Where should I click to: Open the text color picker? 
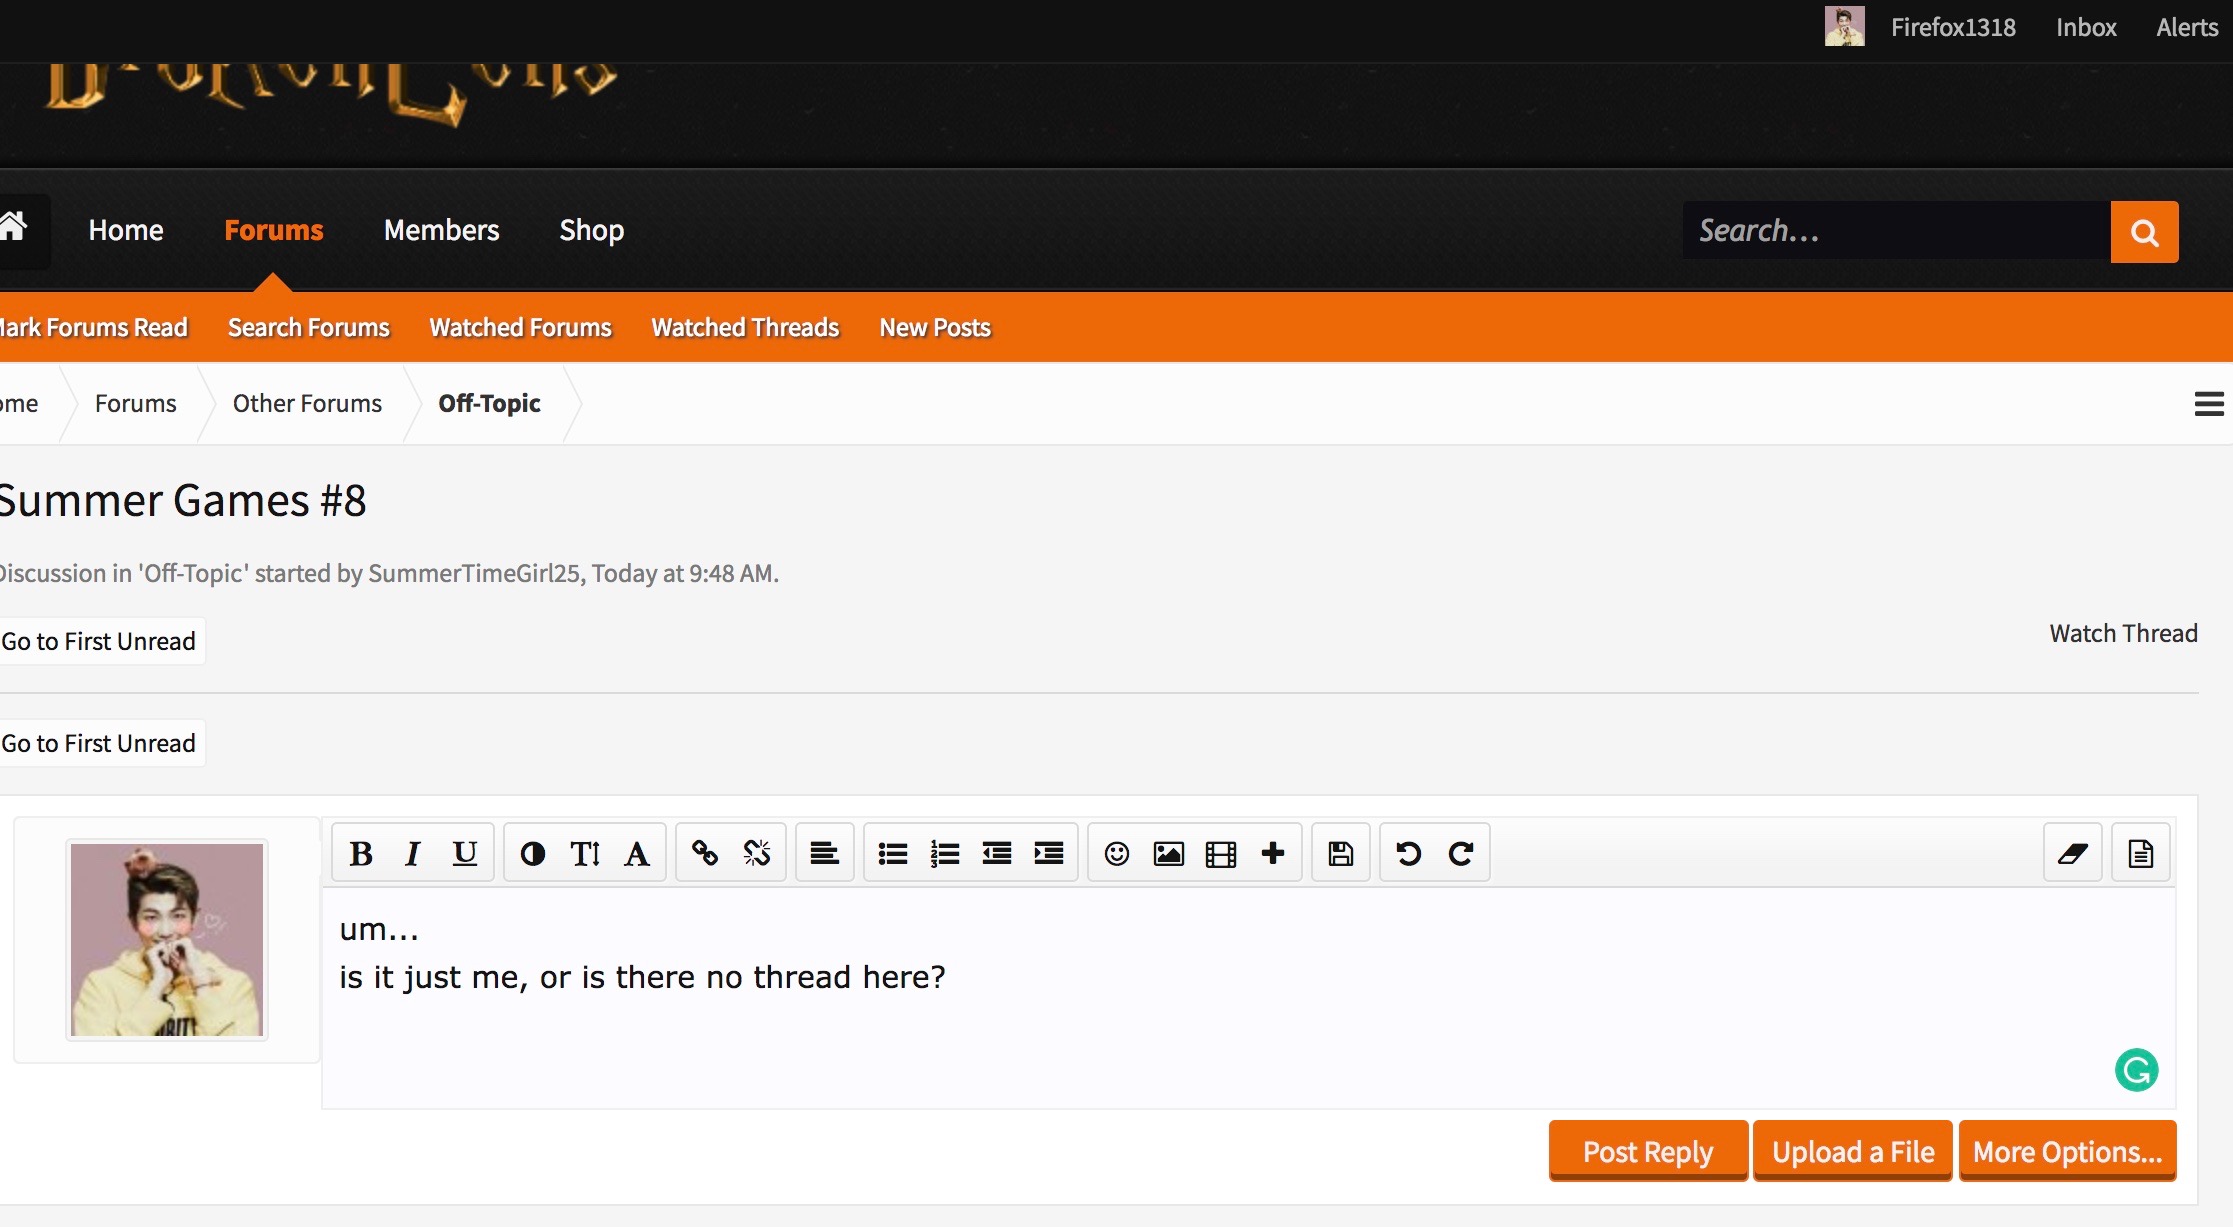(x=533, y=853)
